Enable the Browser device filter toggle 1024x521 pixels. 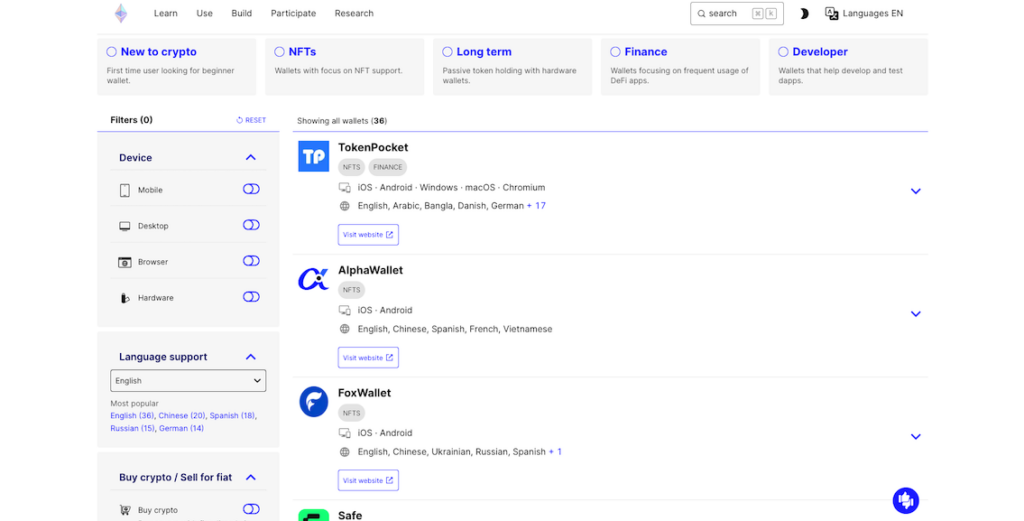(251, 261)
